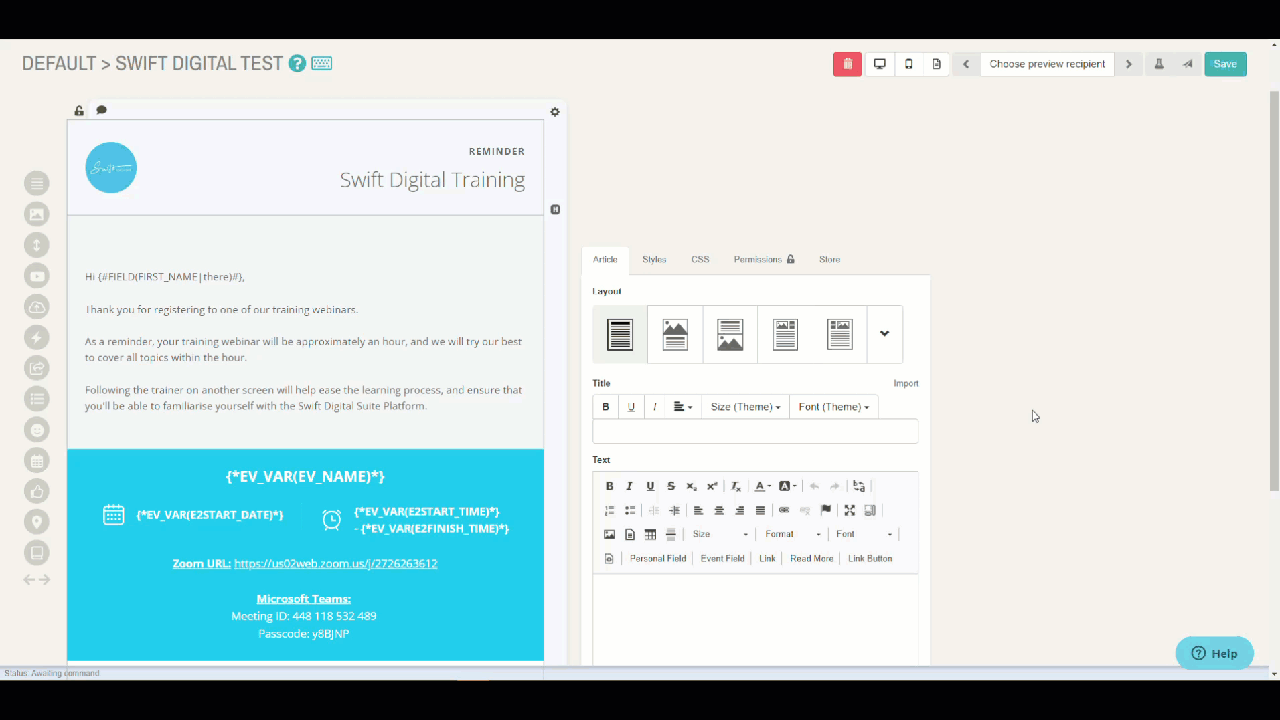The height and width of the screenshot is (720, 1280).
Task: Open the text color picker
Action: [x=762, y=486]
